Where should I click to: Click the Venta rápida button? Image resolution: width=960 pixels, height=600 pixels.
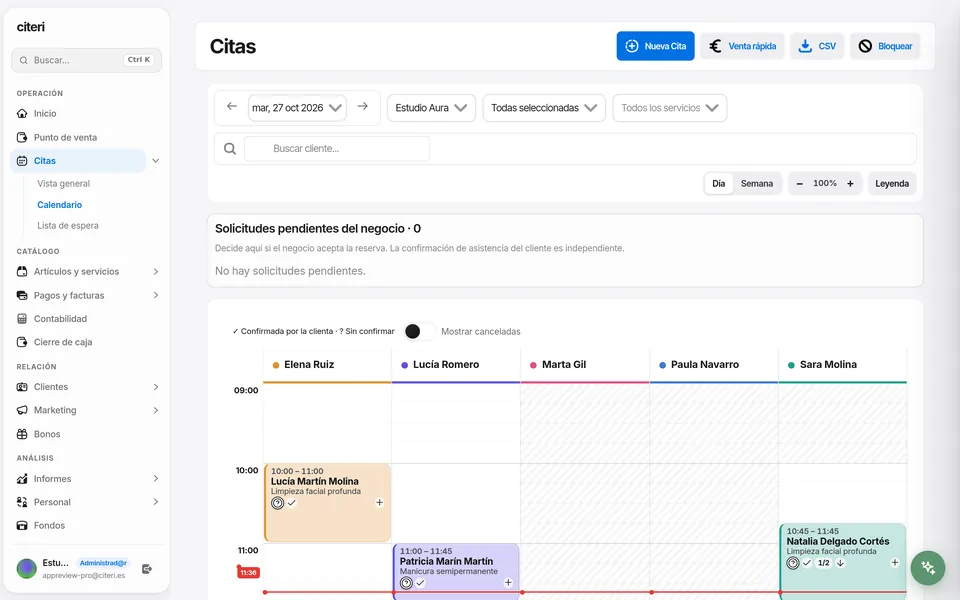[742, 46]
